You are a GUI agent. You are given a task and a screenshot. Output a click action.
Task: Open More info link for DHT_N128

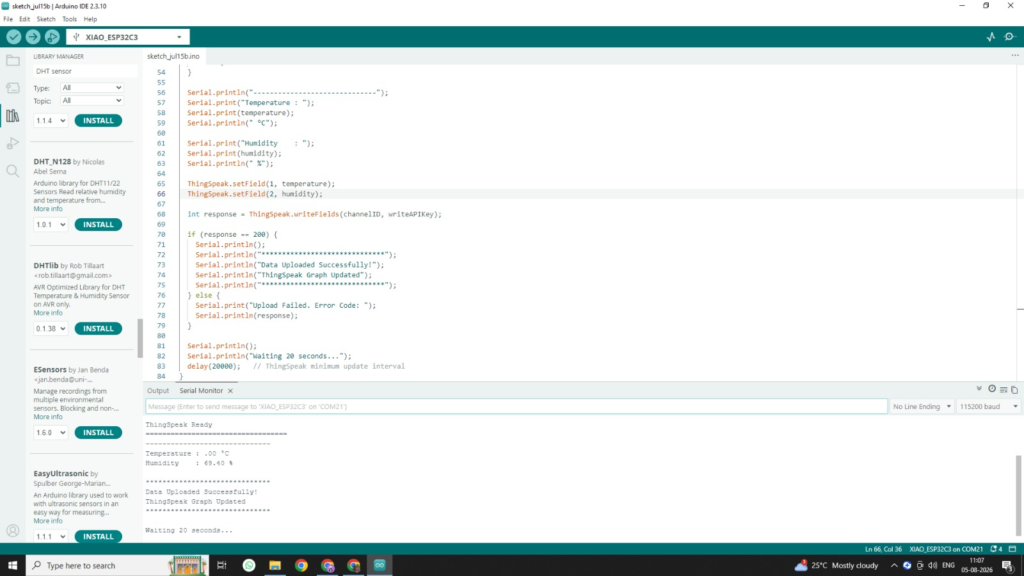tap(48, 209)
